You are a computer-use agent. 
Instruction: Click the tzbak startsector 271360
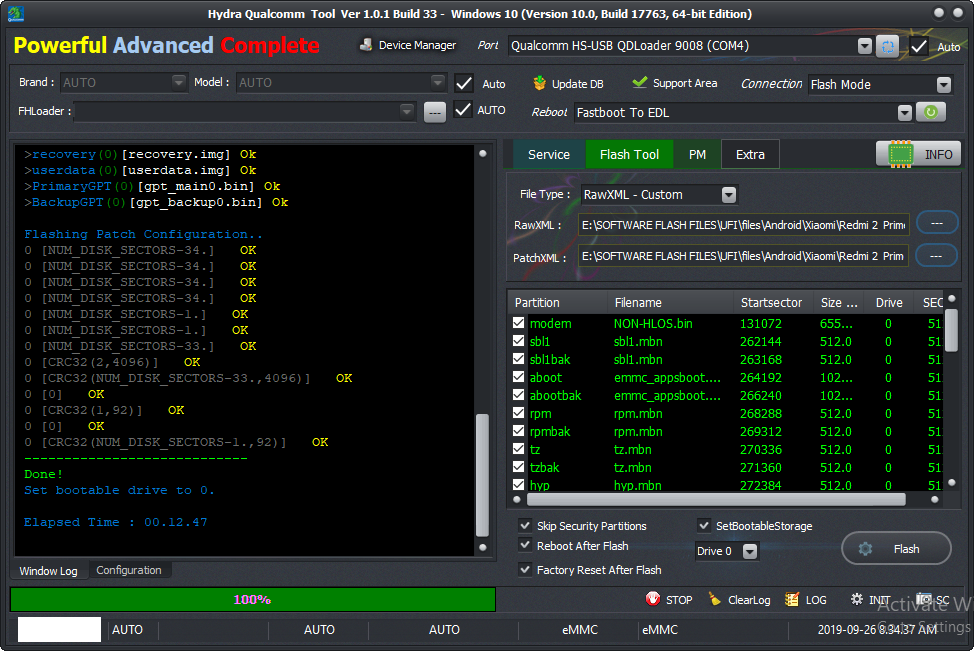tap(761, 467)
